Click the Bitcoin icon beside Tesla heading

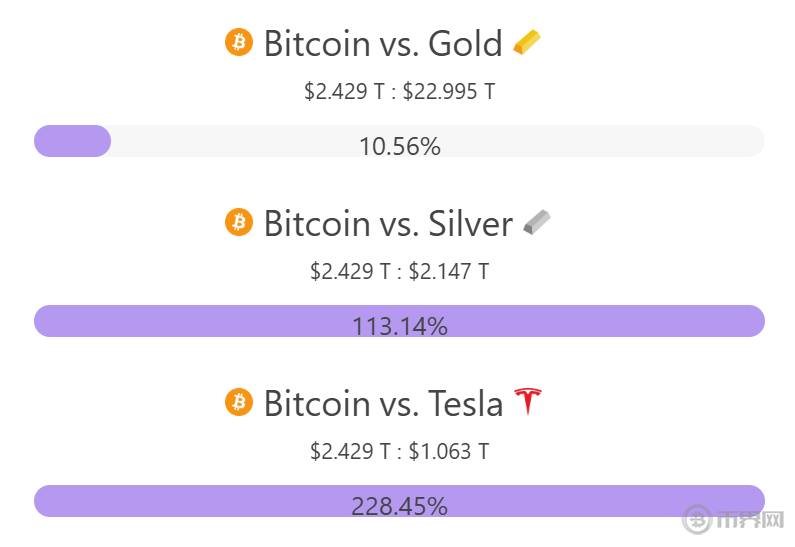[239, 402]
